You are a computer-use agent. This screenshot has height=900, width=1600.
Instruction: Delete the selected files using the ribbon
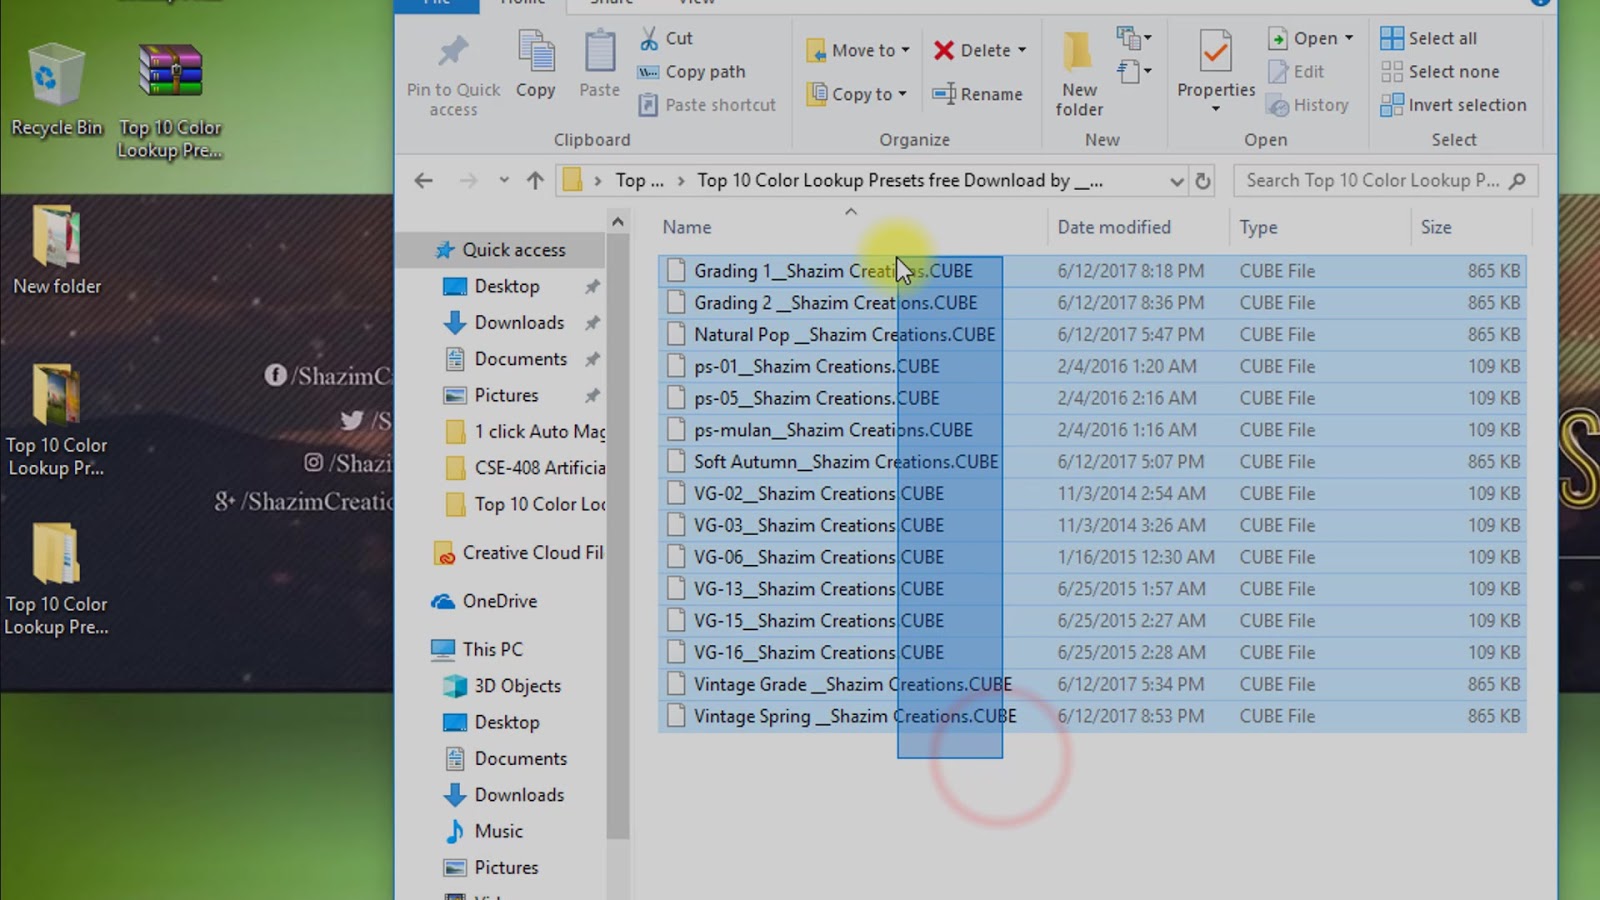tap(972, 50)
